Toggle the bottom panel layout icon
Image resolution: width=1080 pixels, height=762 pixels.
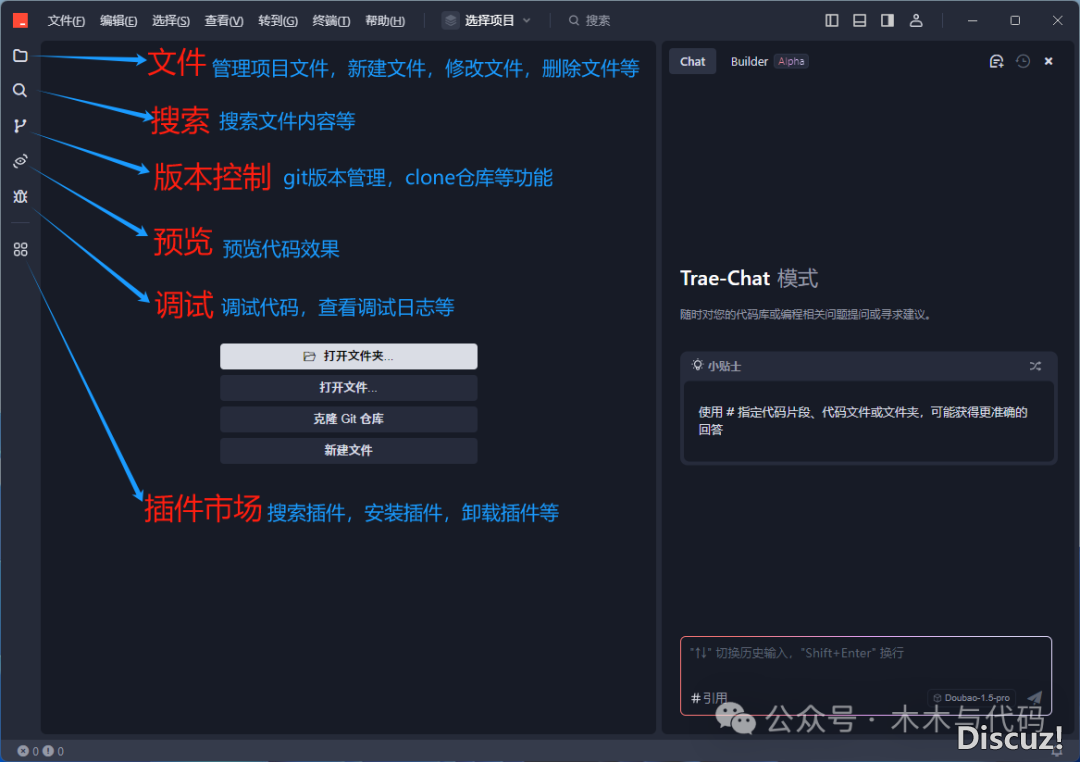[859, 21]
